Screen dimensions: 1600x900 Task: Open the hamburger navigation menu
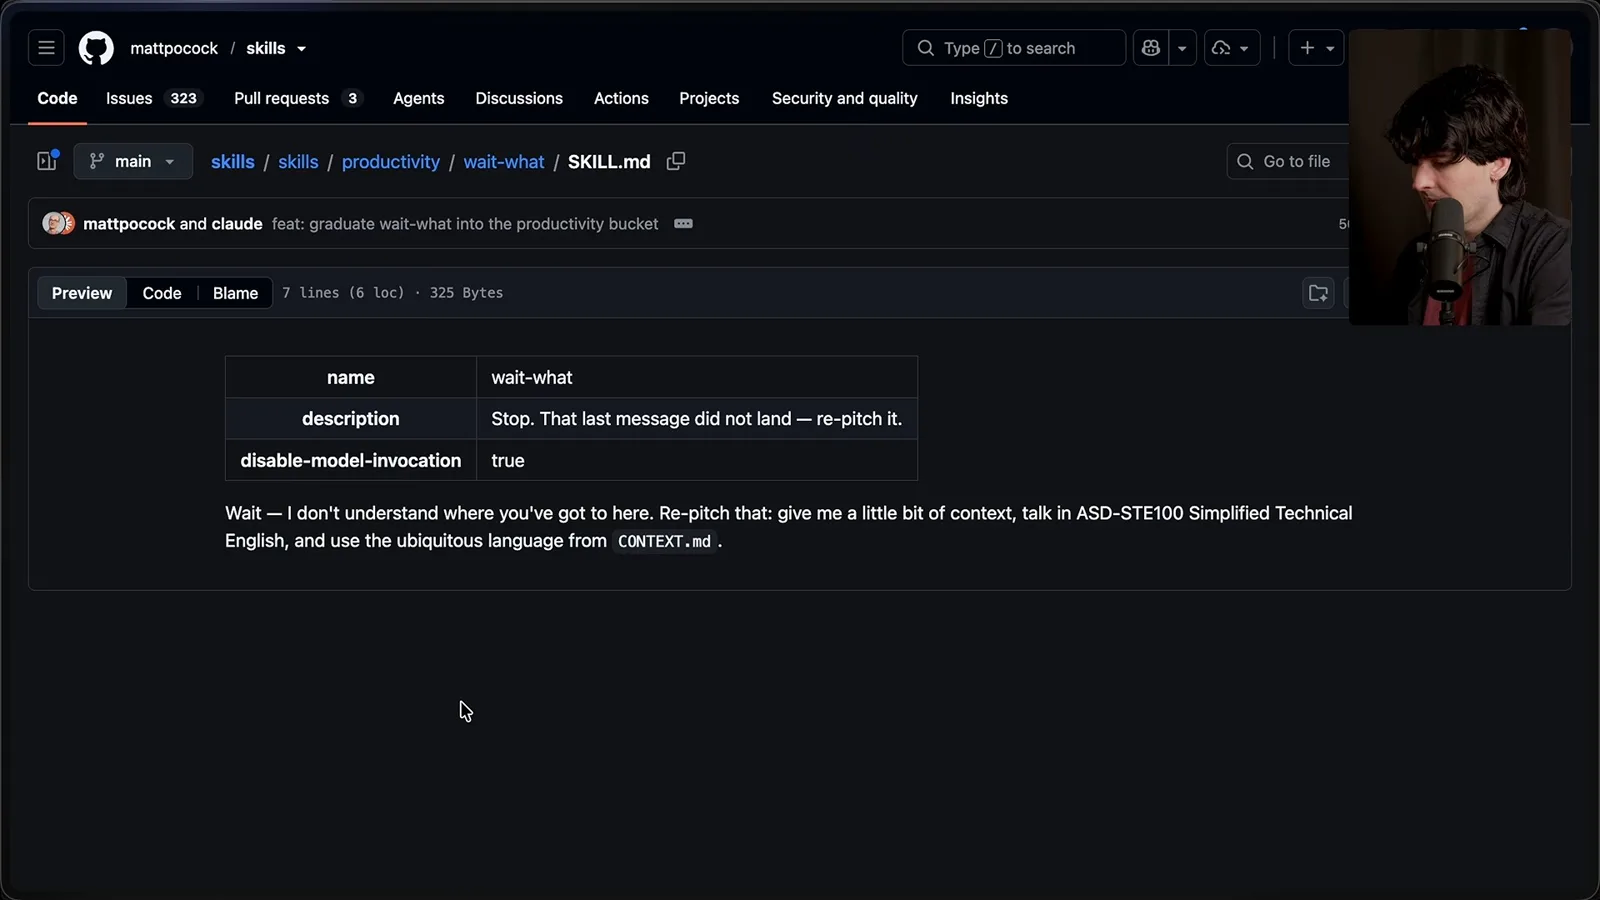click(x=46, y=48)
